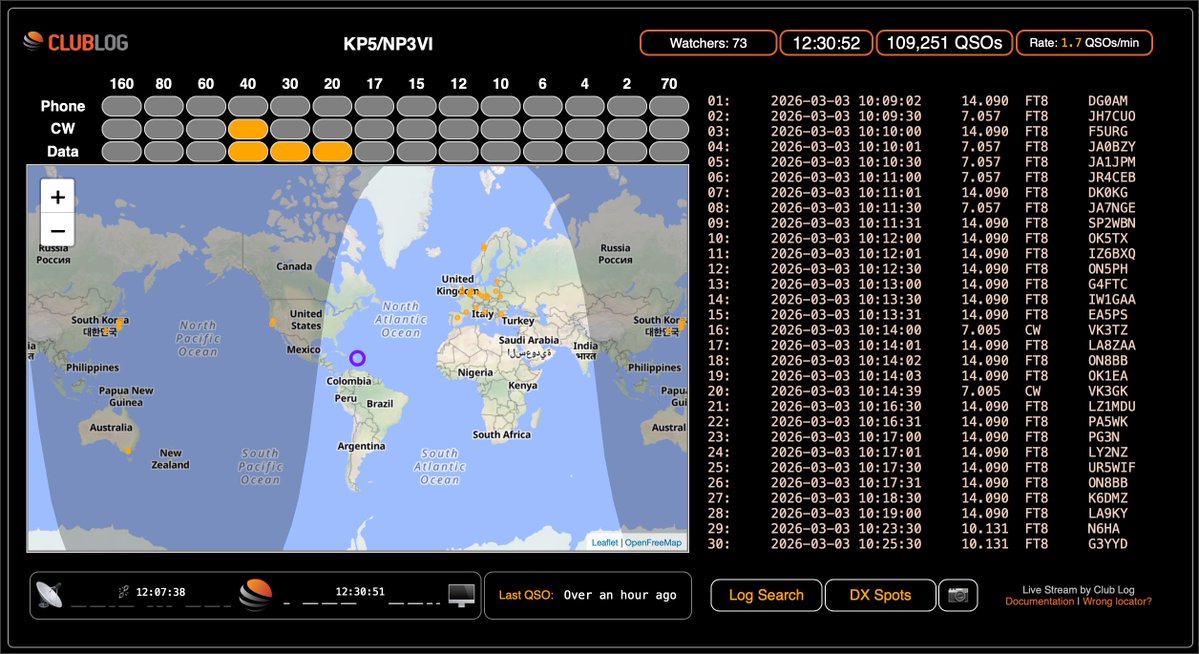
Task: Click the Phone mode row label
Action: pyautogui.click(x=63, y=106)
